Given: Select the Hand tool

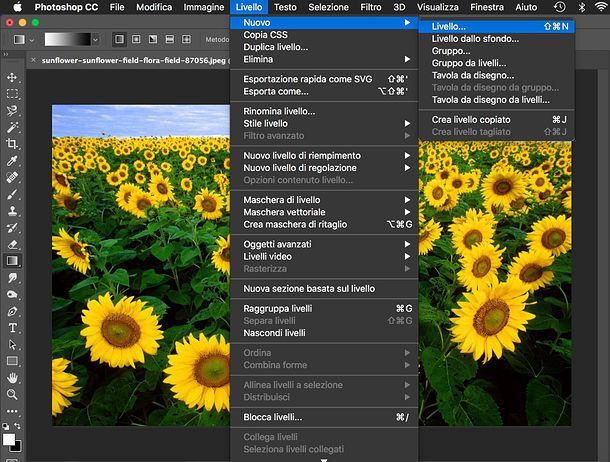Looking at the screenshot, I should click(x=12, y=378).
